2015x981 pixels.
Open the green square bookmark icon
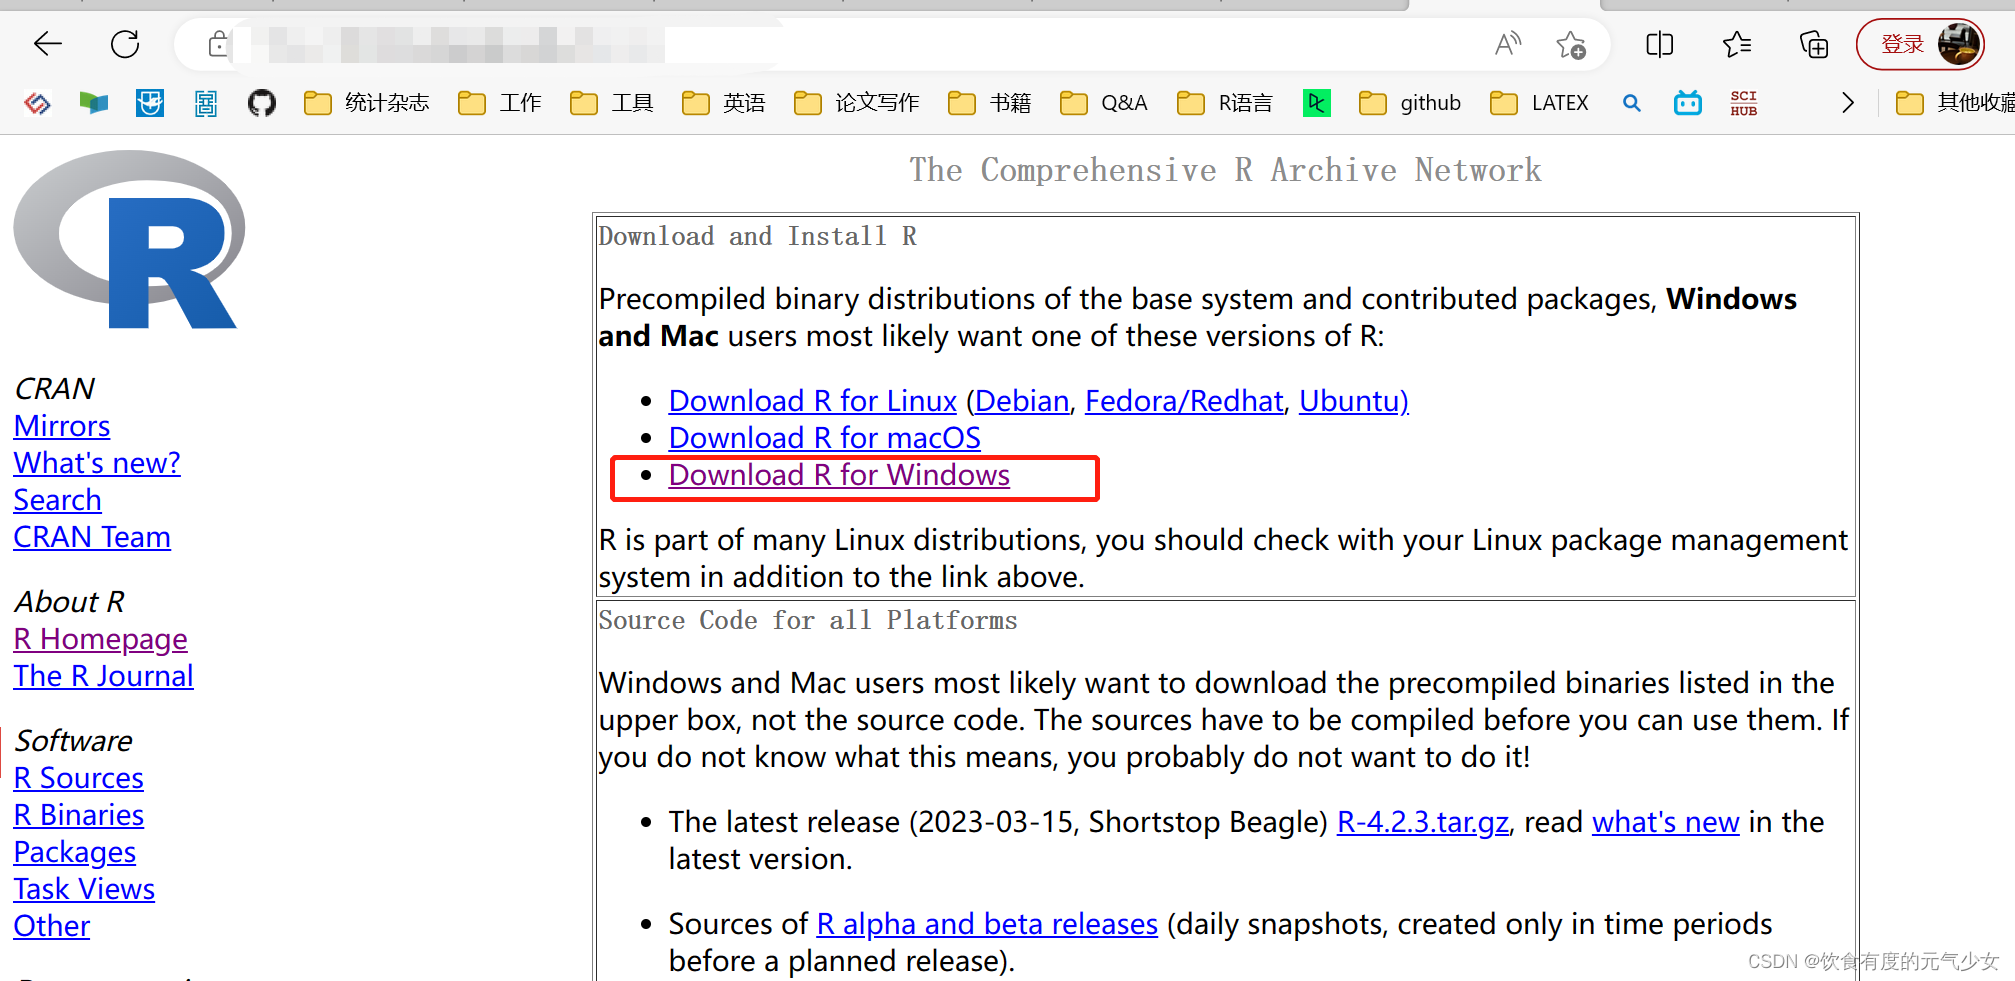click(1317, 103)
